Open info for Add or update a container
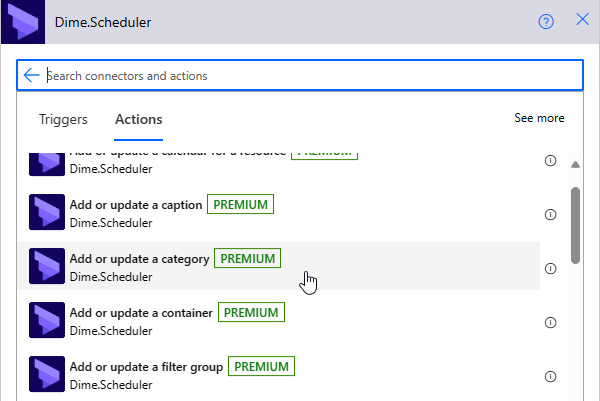 tap(550, 322)
